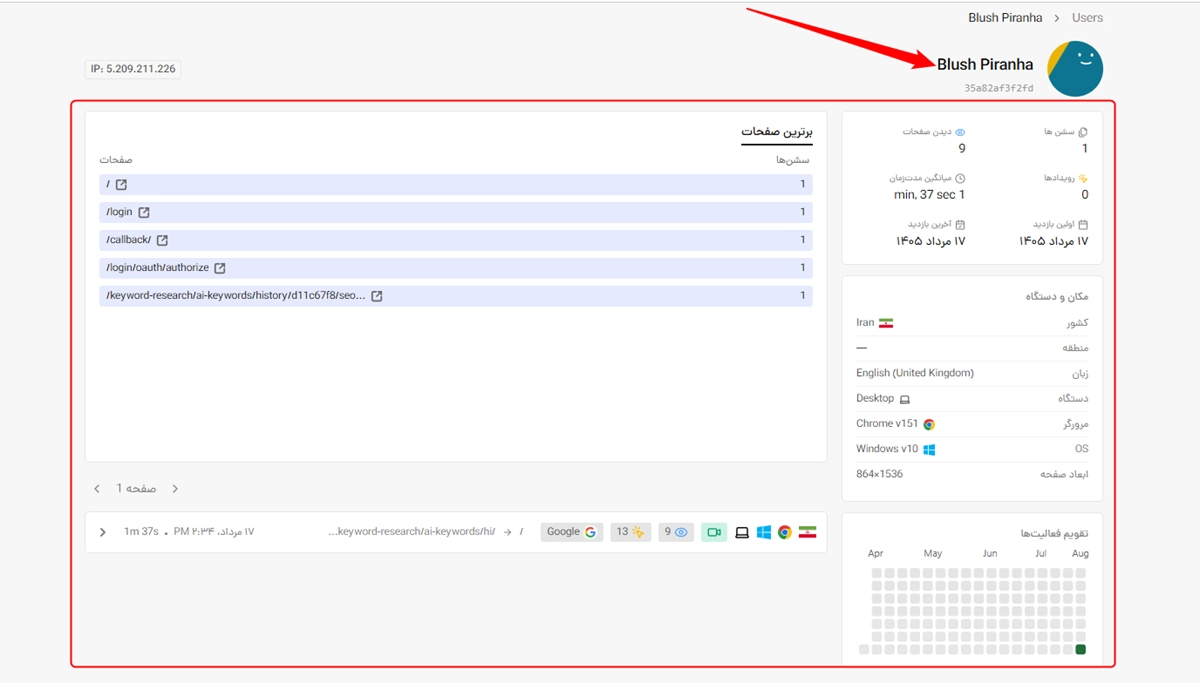Click the left pagination arrow near صفحه 1
1200x683 pixels.
point(97,489)
